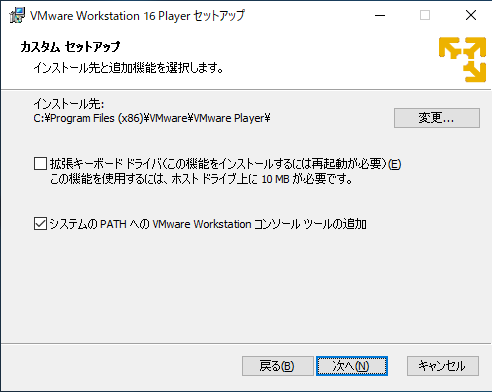Click the カスタム セットアップ heading

70,47
